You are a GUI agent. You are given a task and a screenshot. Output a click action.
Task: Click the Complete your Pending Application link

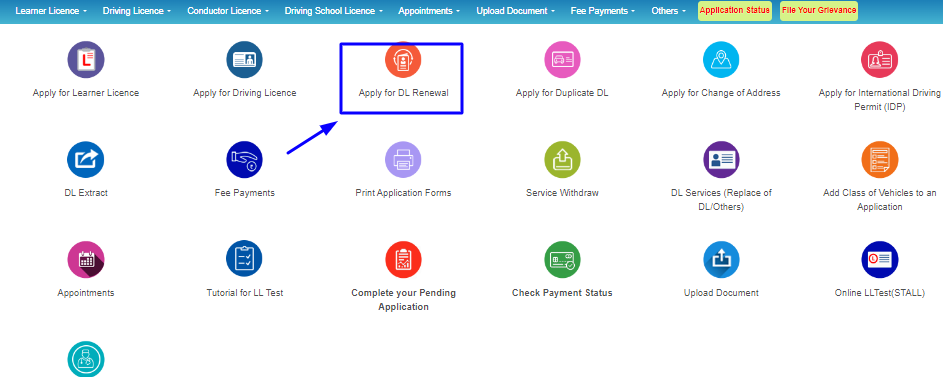404,299
